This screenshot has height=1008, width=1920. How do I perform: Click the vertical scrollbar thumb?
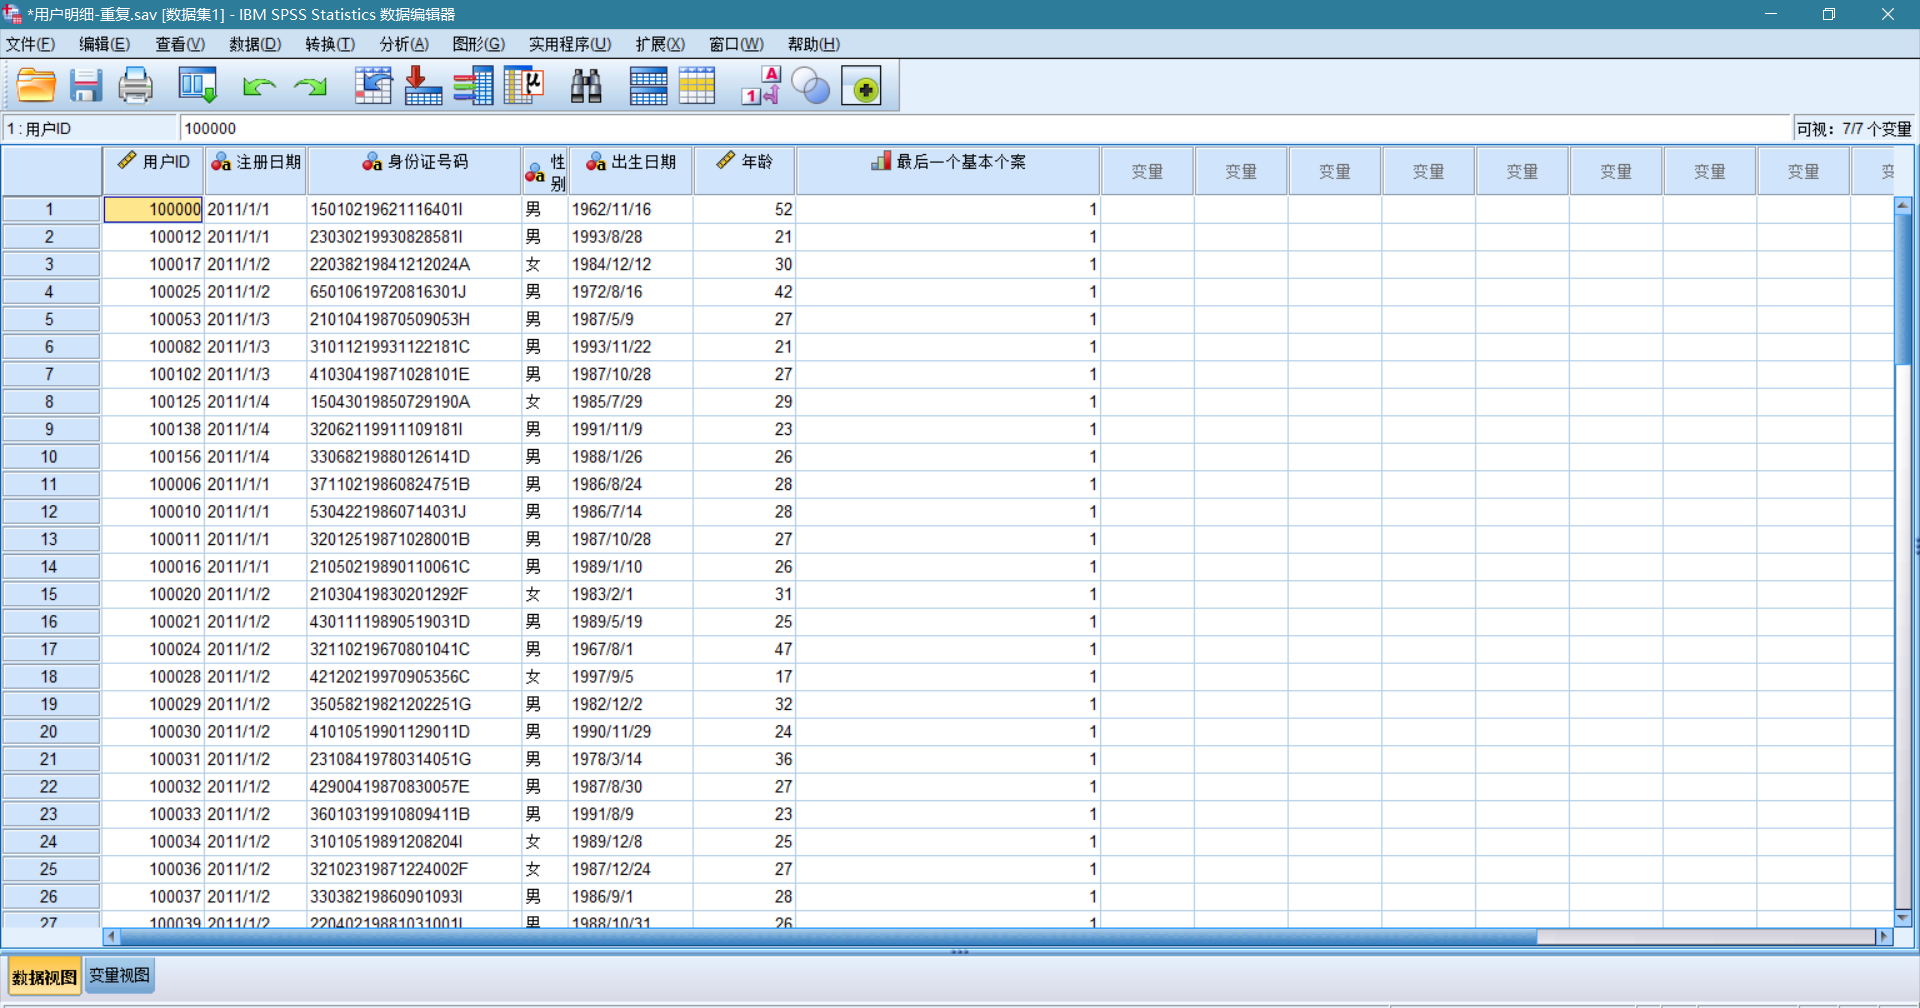1903,288
